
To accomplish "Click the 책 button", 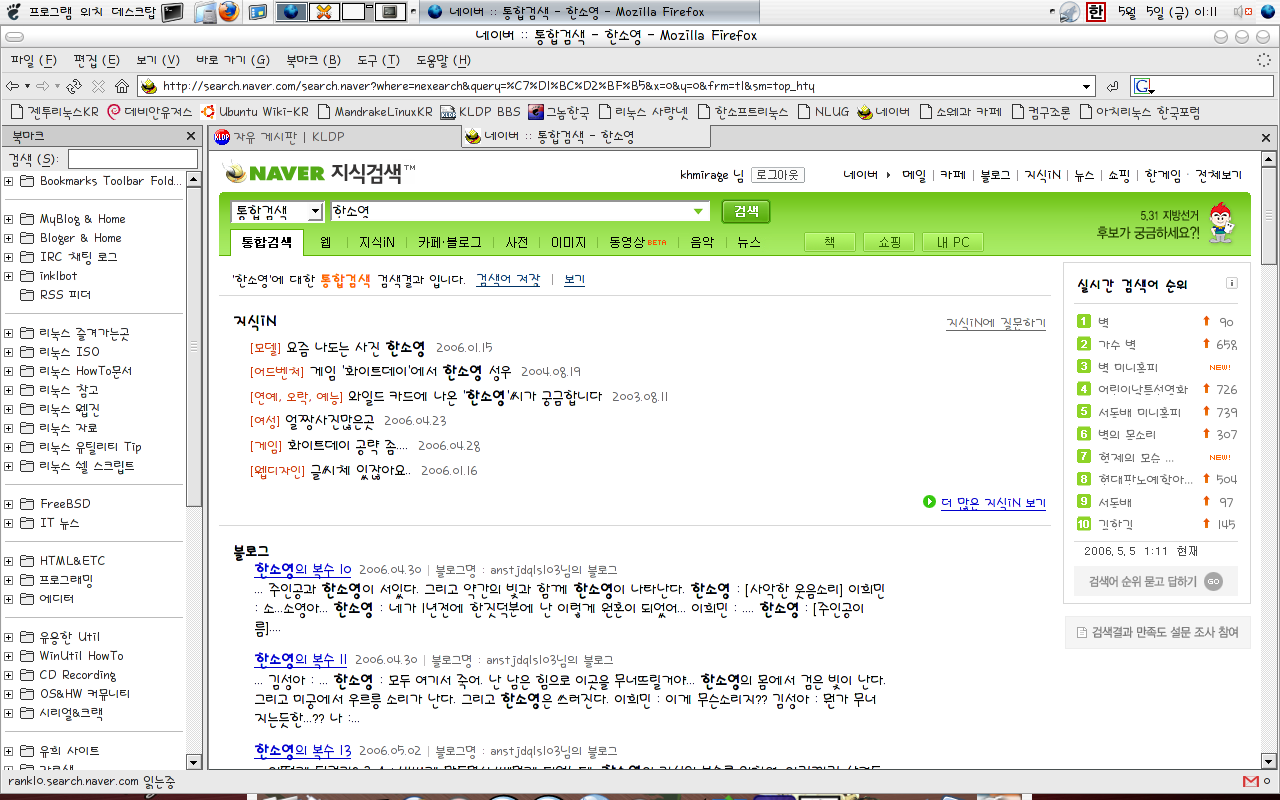I will pyautogui.click(x=830, y=242).
